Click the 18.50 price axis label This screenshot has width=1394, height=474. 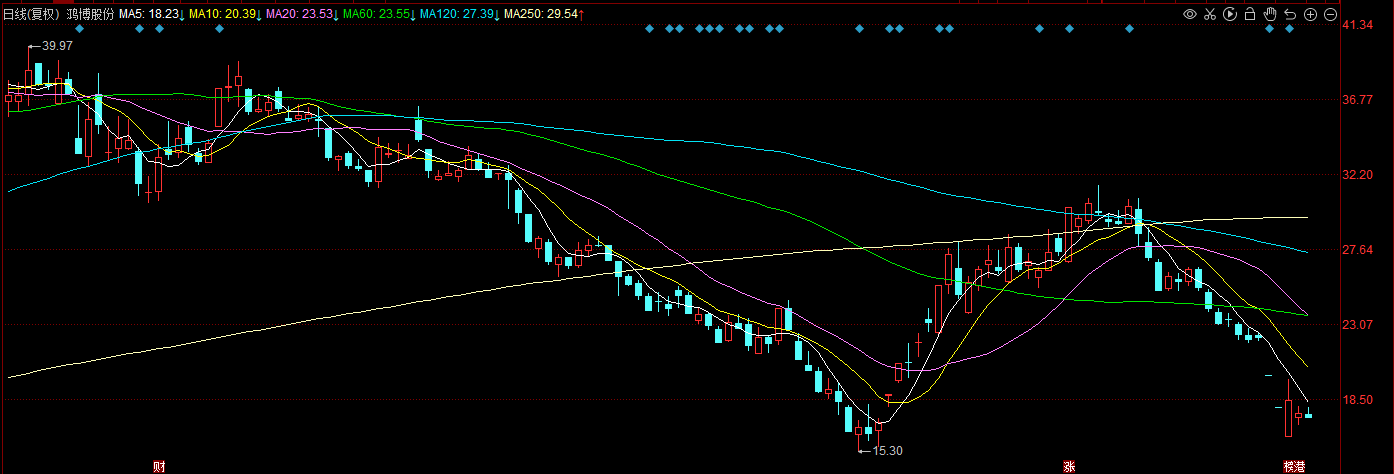[1359, 400]
